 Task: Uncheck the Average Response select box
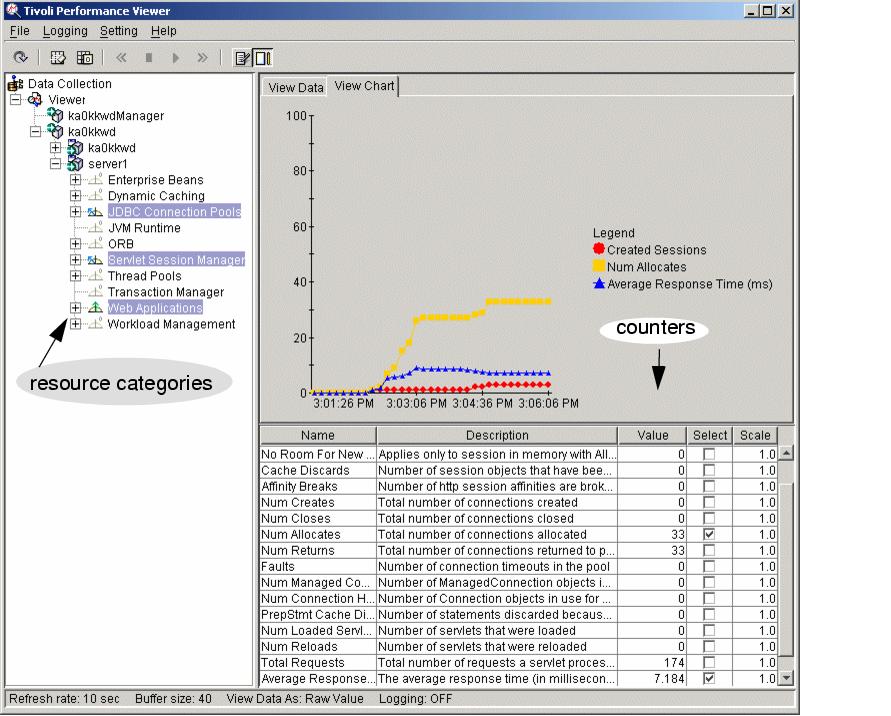click(709, 678)
